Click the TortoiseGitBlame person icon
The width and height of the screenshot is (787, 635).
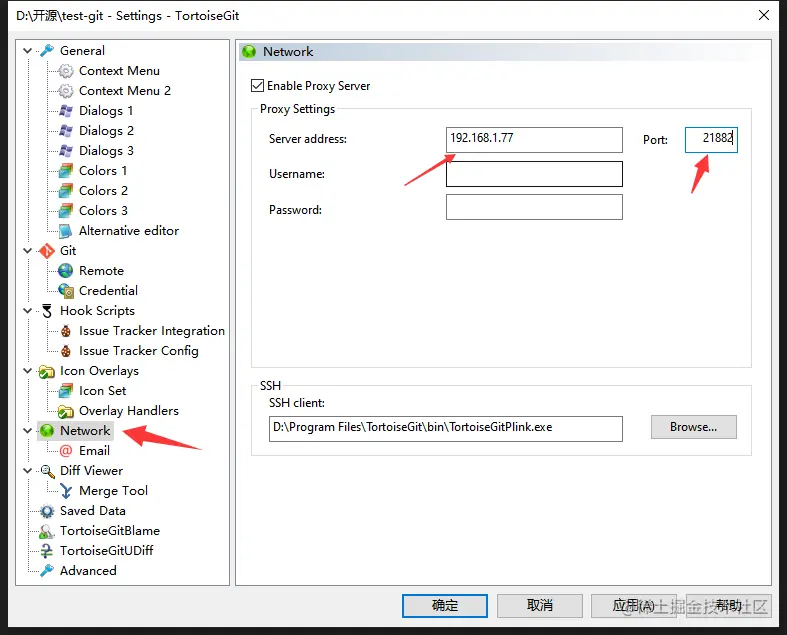tap(47, 531)
